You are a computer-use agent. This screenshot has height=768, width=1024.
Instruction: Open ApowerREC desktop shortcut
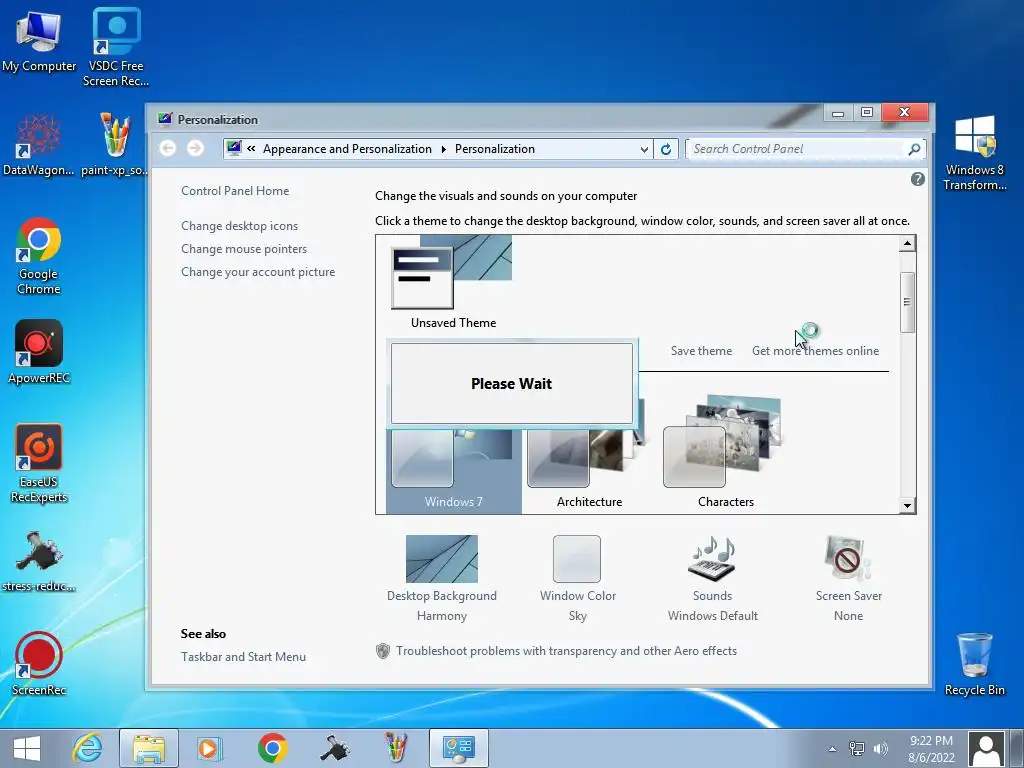click(39, 353)
